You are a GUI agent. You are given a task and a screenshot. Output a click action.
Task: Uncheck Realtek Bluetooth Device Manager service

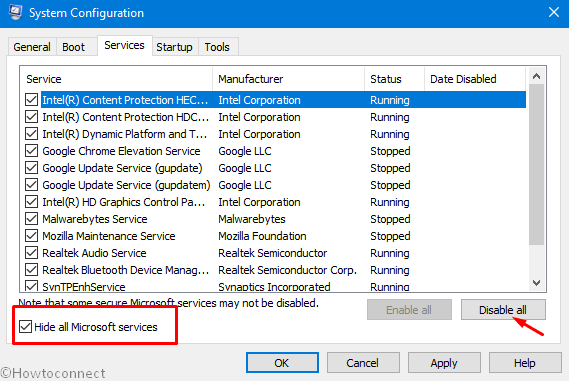32,270
